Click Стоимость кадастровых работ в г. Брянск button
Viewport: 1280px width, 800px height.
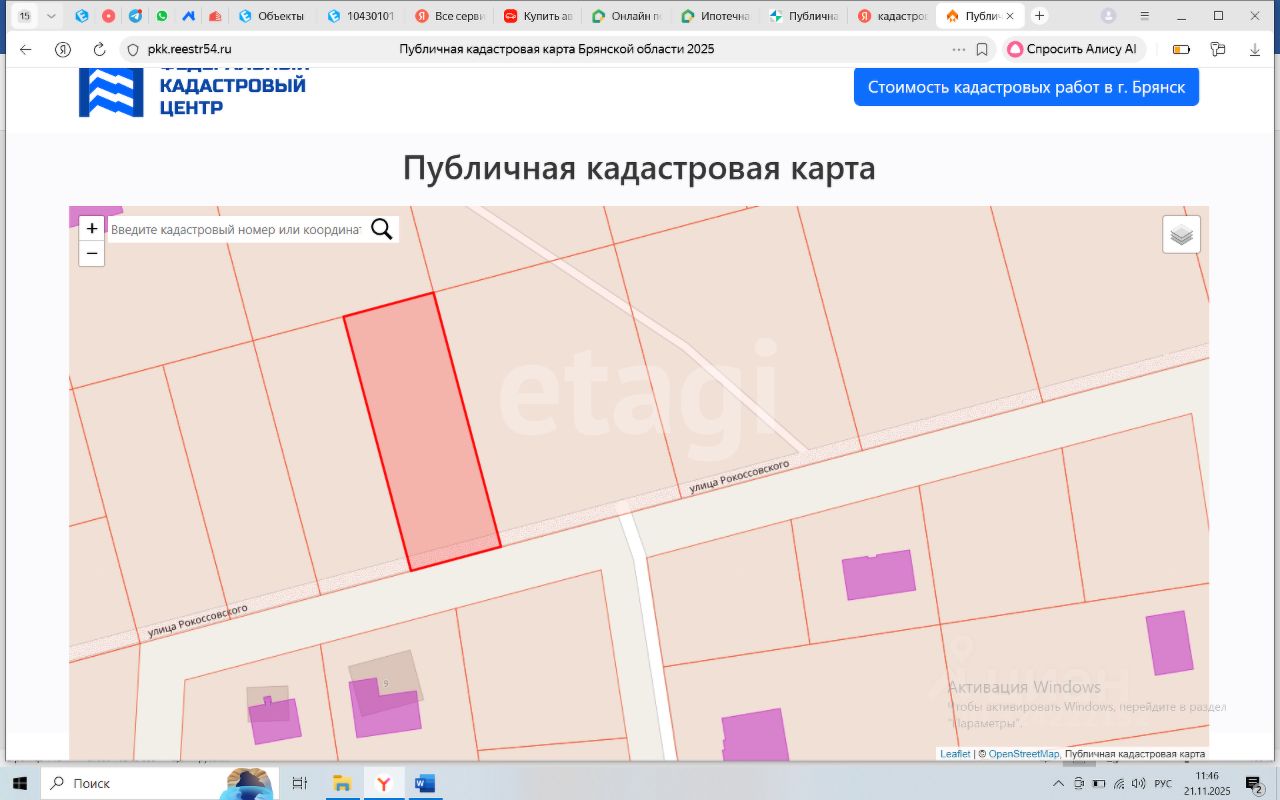1026,87
